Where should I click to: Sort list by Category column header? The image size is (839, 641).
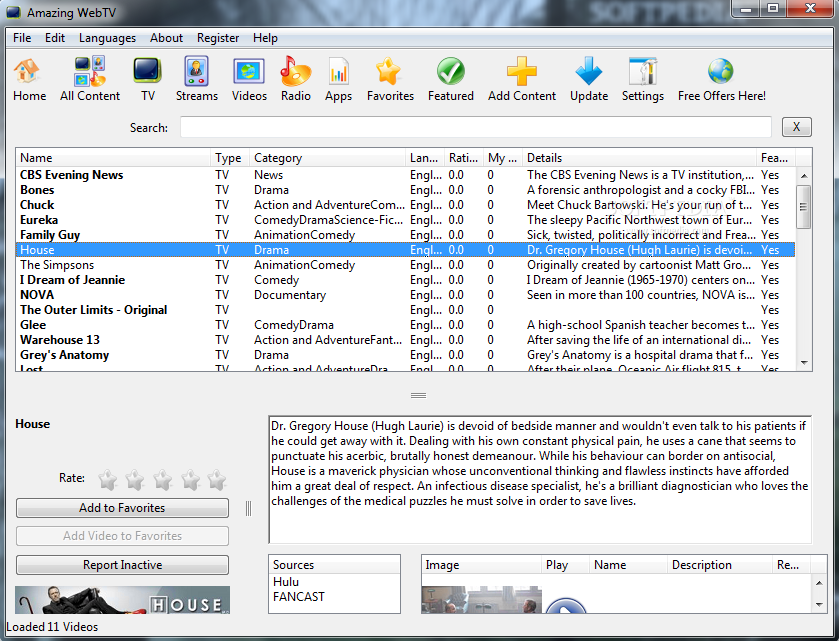(x=327, y=158)
